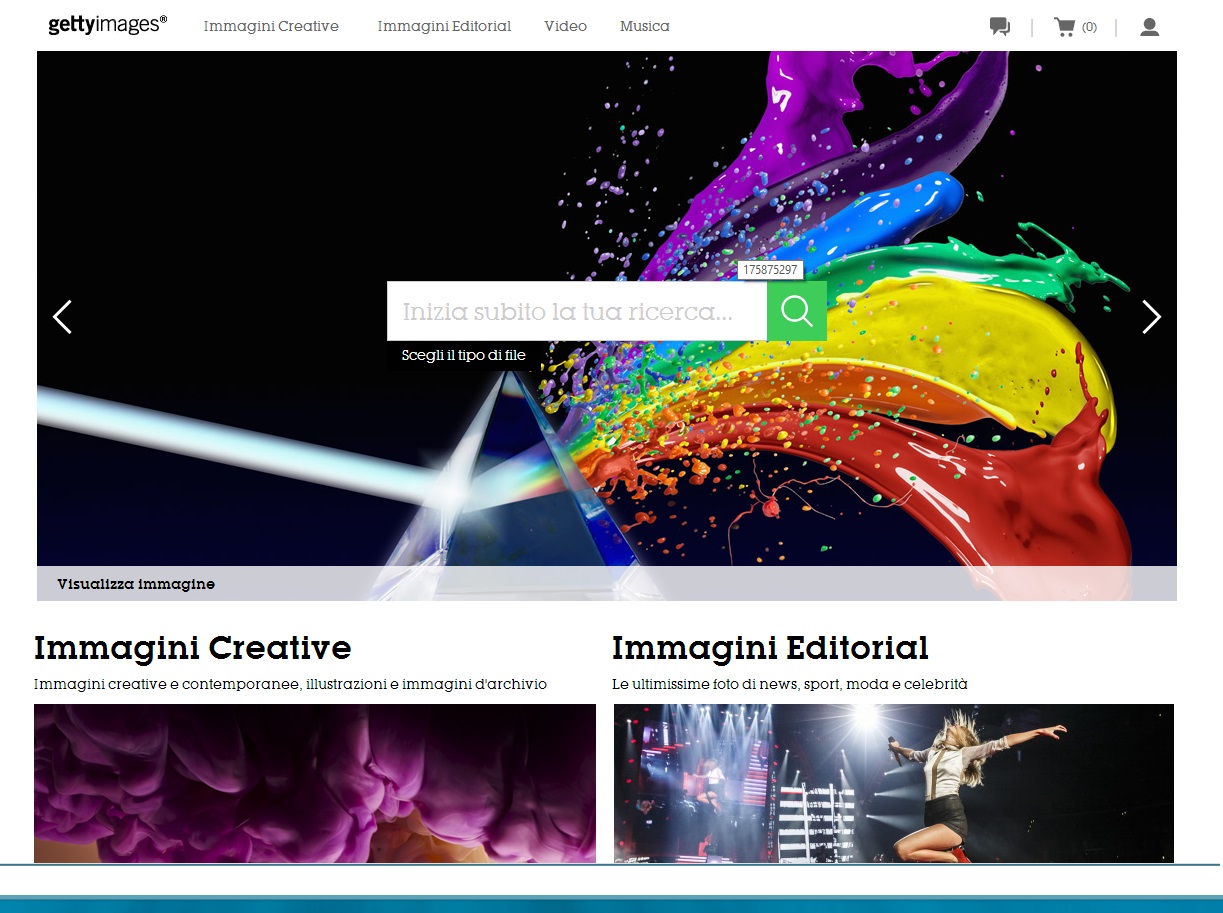Click the image ID label 175875297
The height and width of the screenshot is (913, 1223).
(771, 270)
